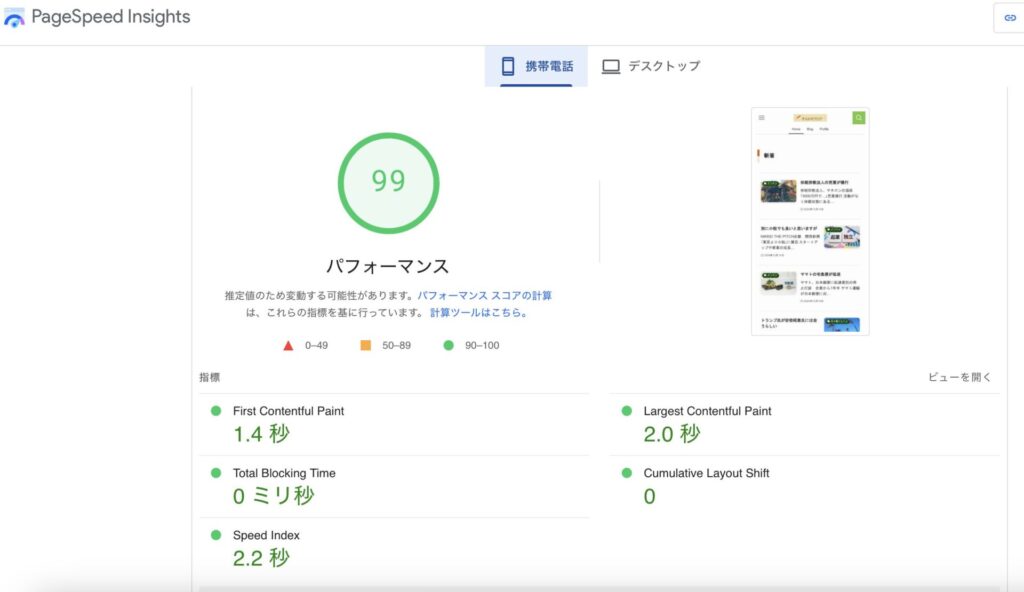Open the 計算ツールはこちら link

pos(478,312)
